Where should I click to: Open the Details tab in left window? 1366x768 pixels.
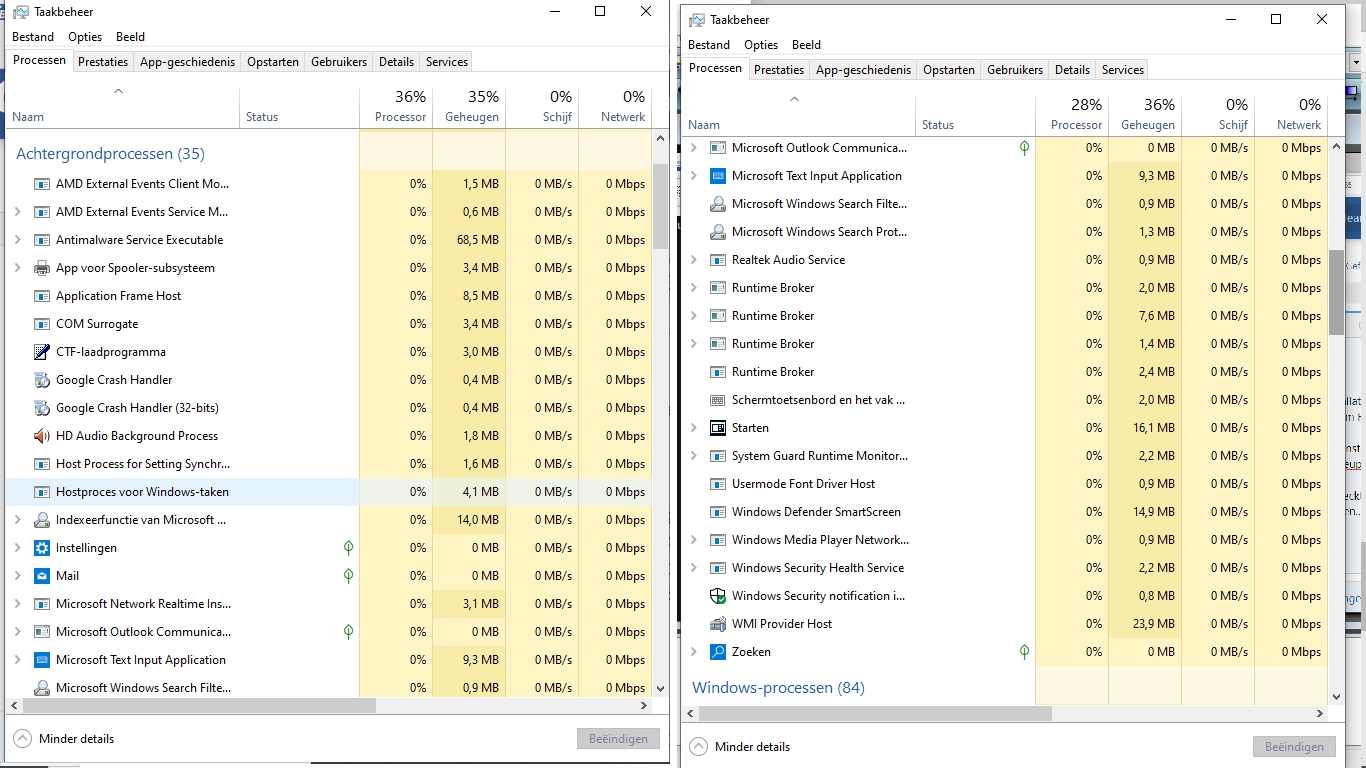coord(396,62)
